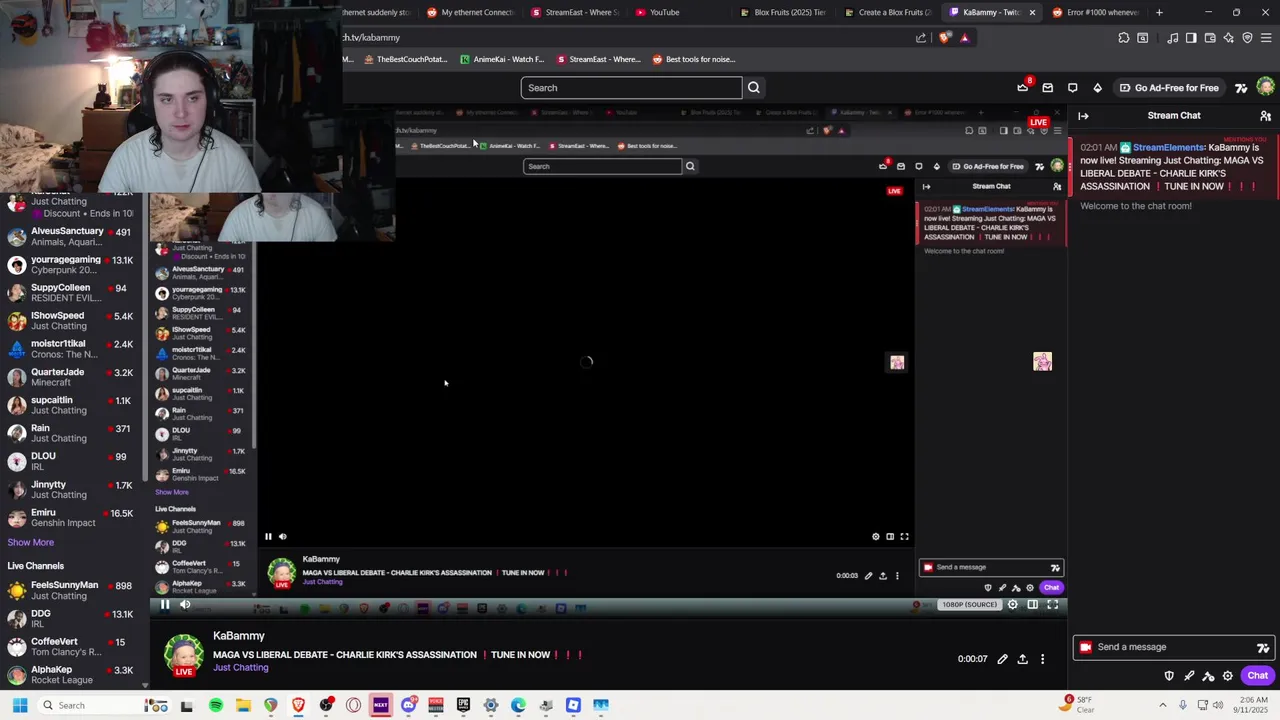Switch to the Error #1000 whenever tab

pos(1095,12)
